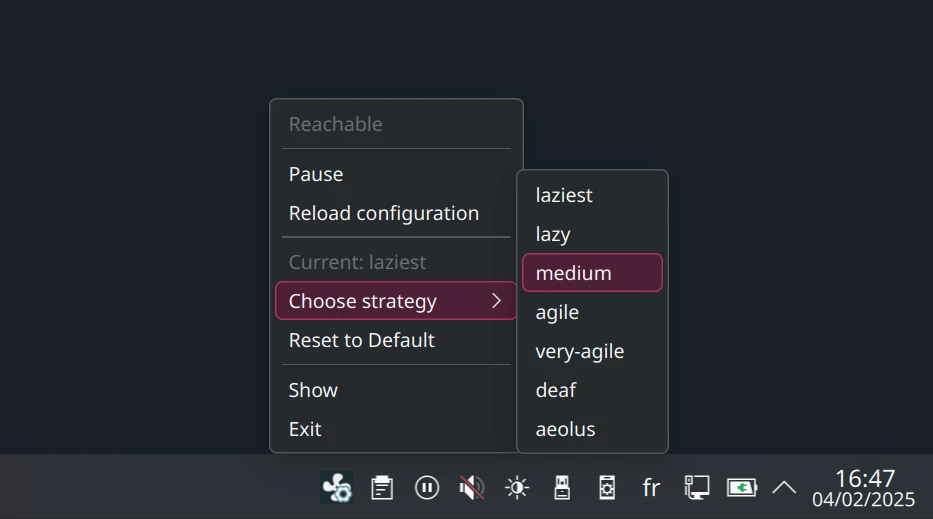Open the brightness sun icon

tap(517, 488)
